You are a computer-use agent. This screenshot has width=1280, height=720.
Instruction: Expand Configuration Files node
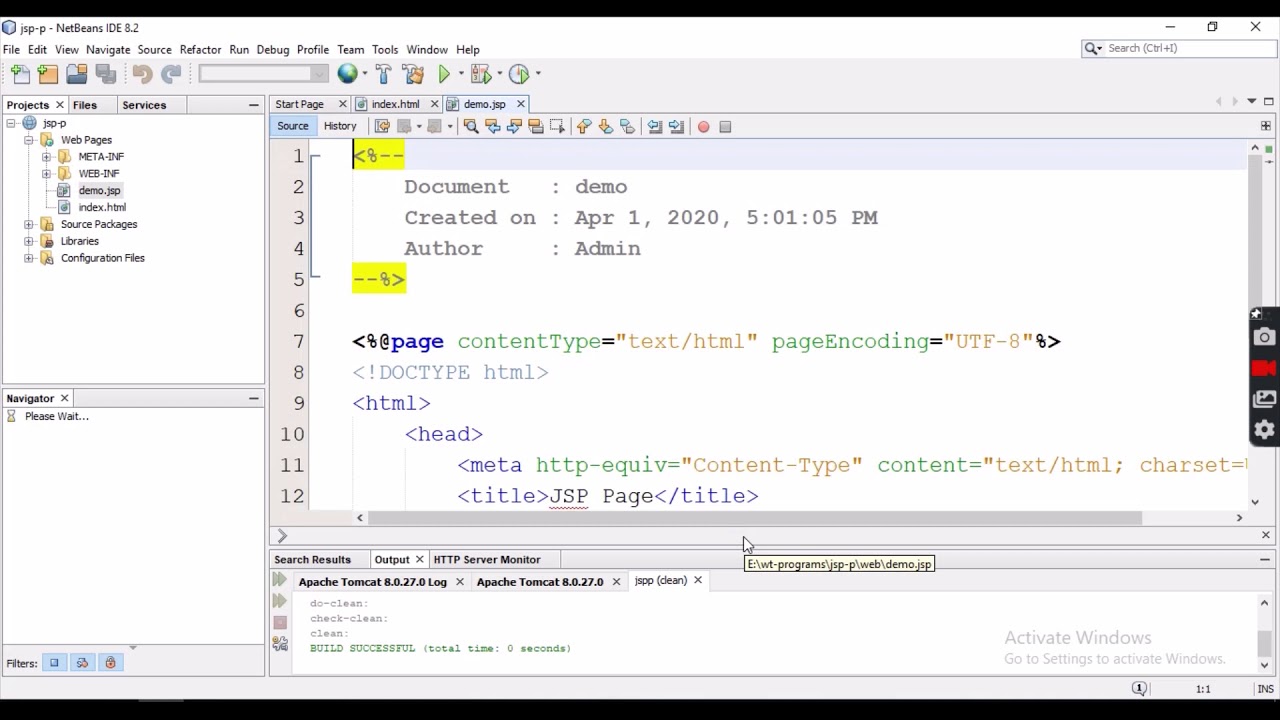pos(29,258)
